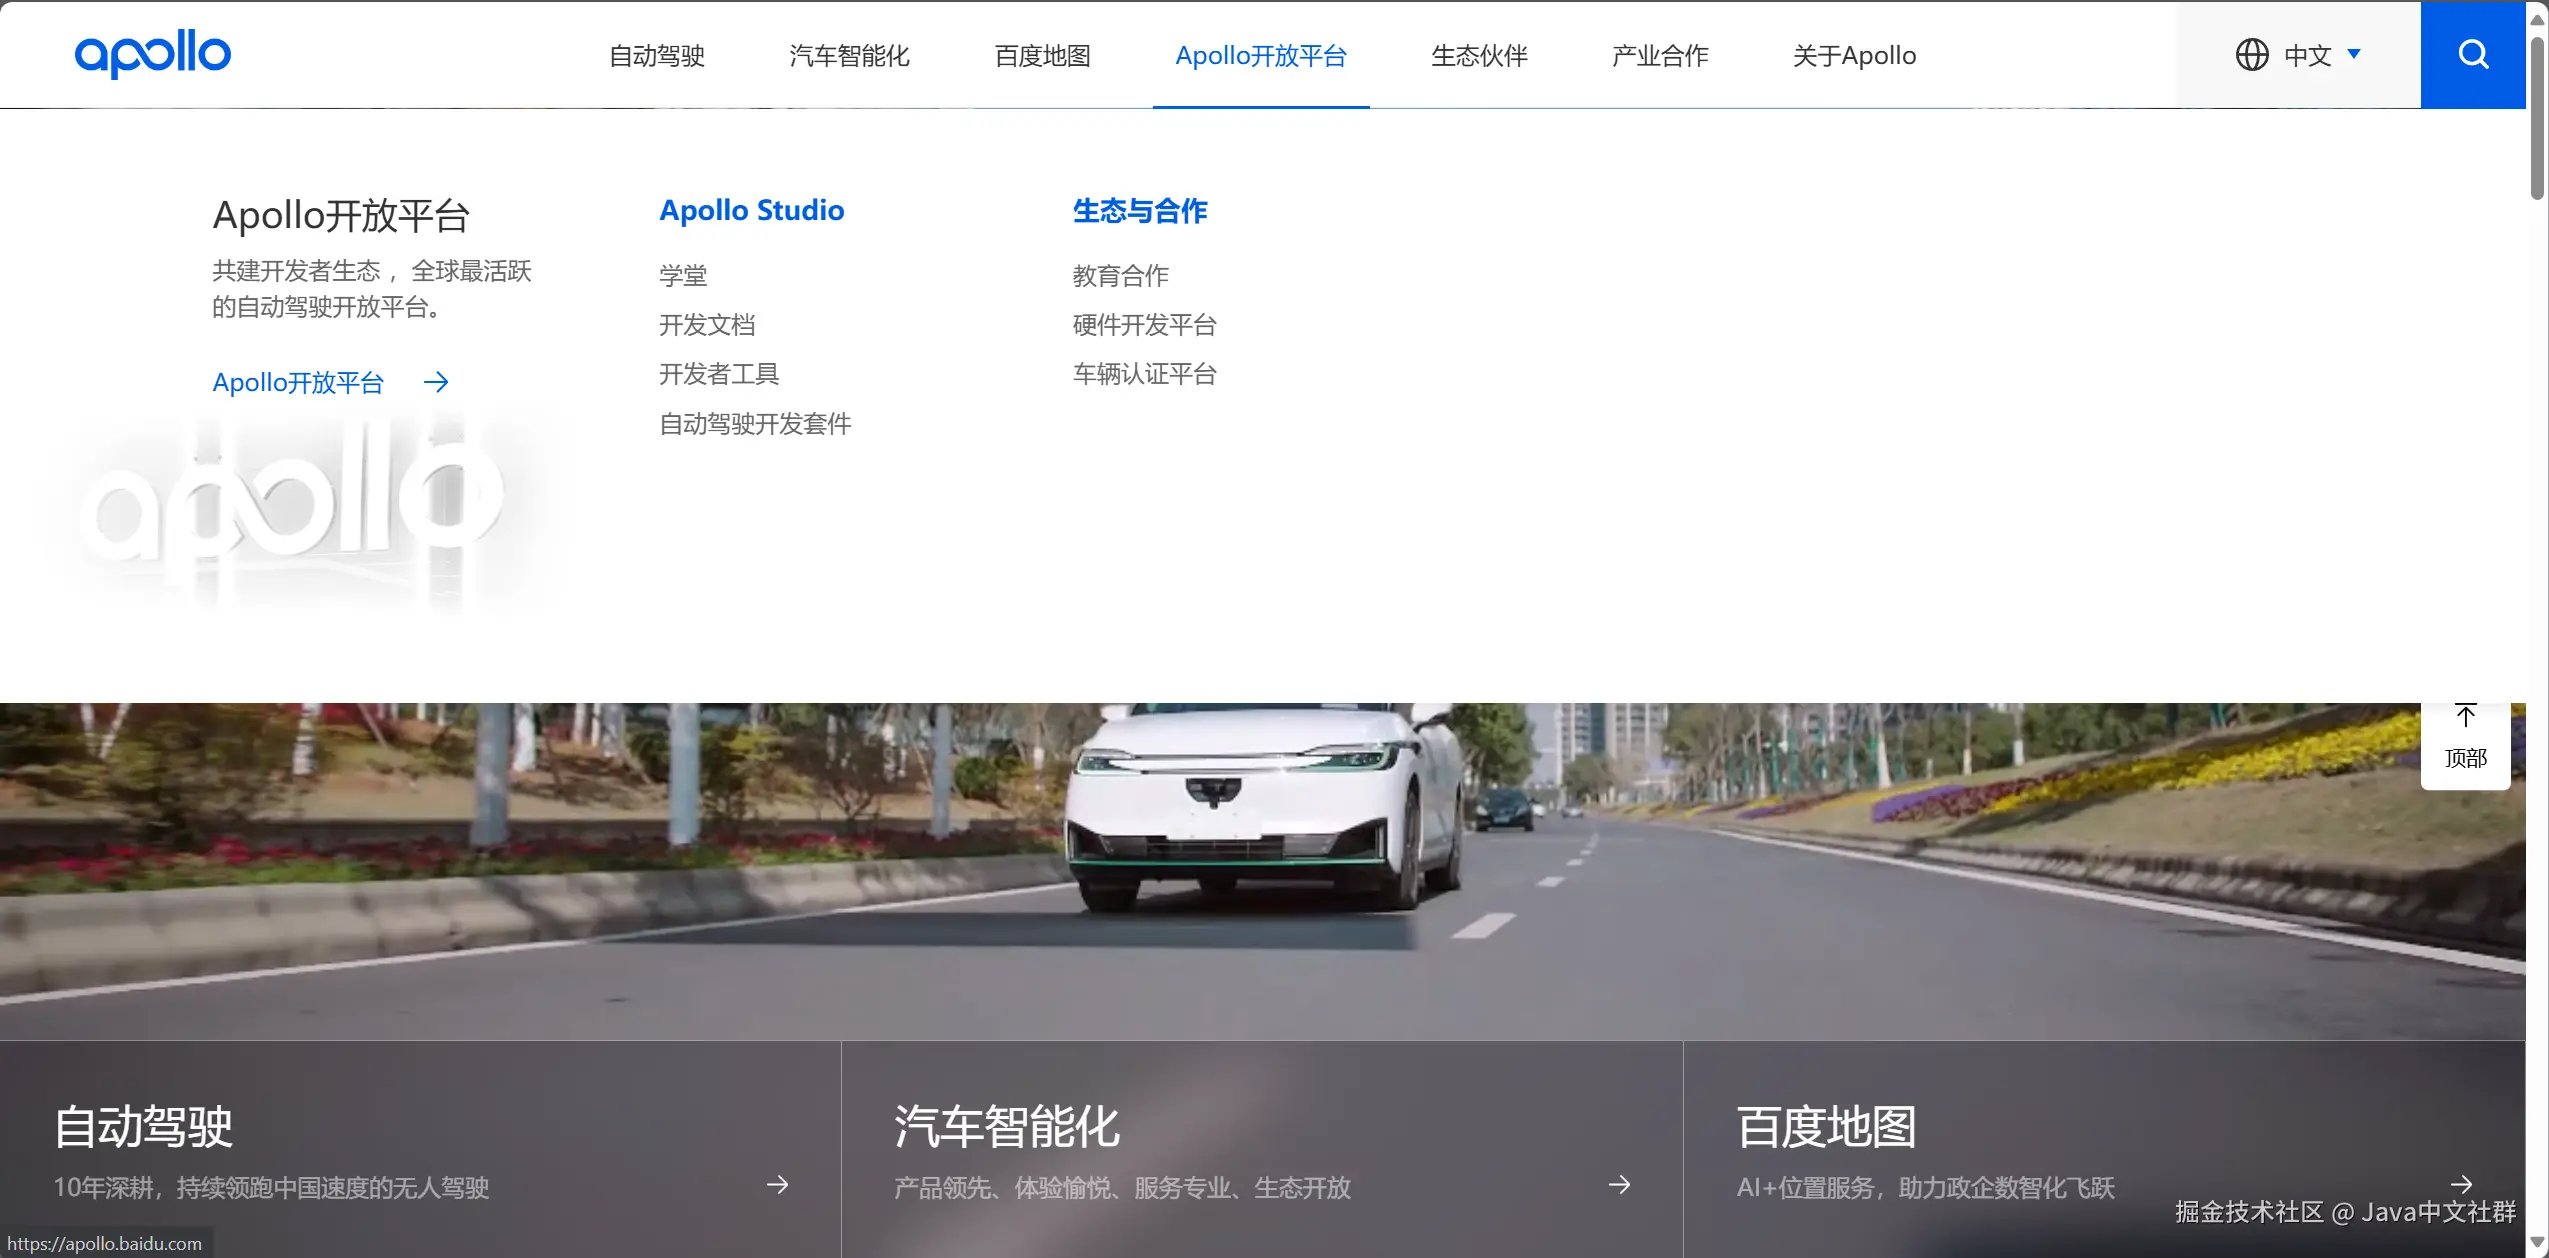Click the arrow on the 自动驾驶 card
The image size is (2549, 1258).
coord(777,1185)
